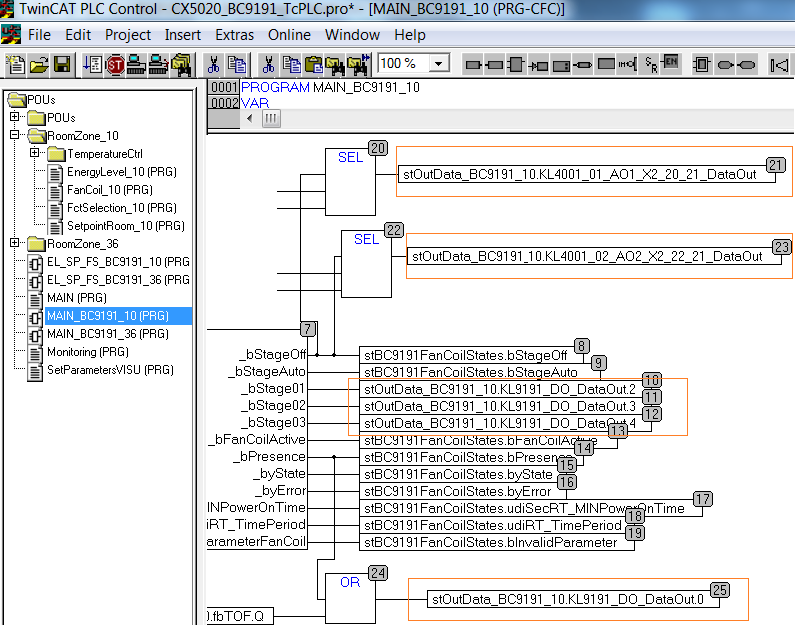Screen dimensions: 795x626
Task: Click the Open project folder icon
Action: click(x=39, y=65)
